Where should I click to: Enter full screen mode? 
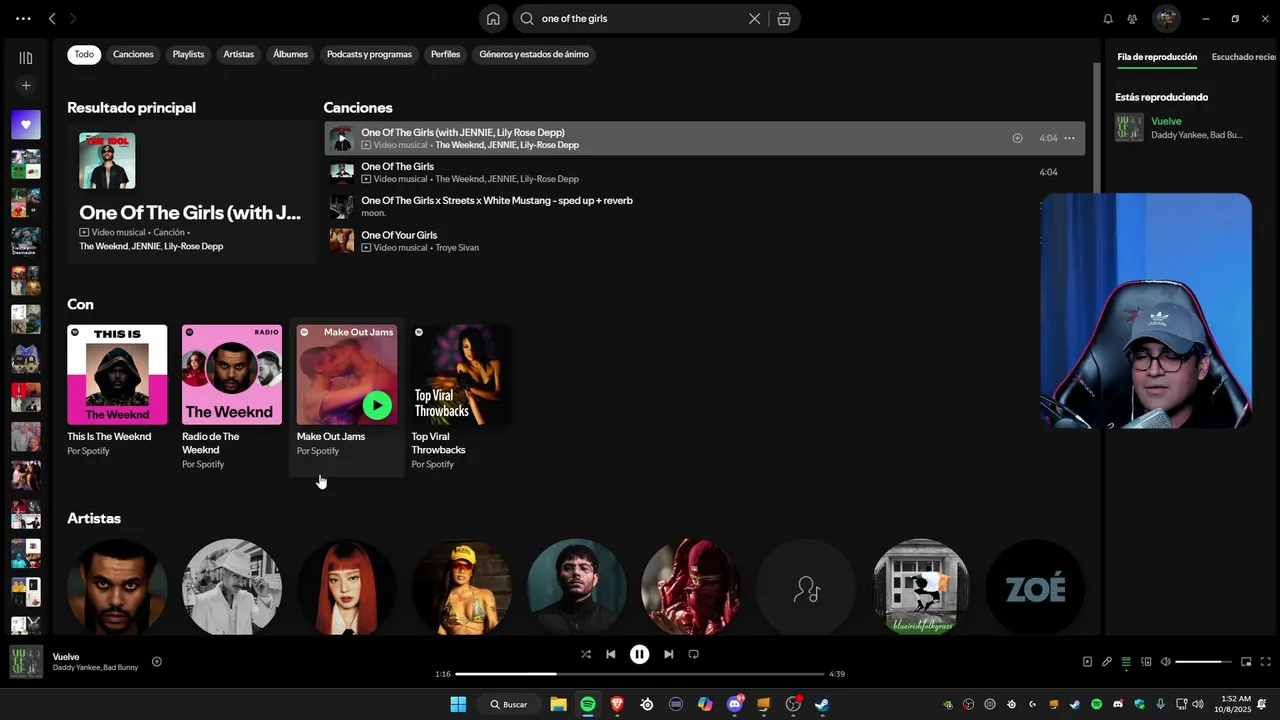point(1266,662)
